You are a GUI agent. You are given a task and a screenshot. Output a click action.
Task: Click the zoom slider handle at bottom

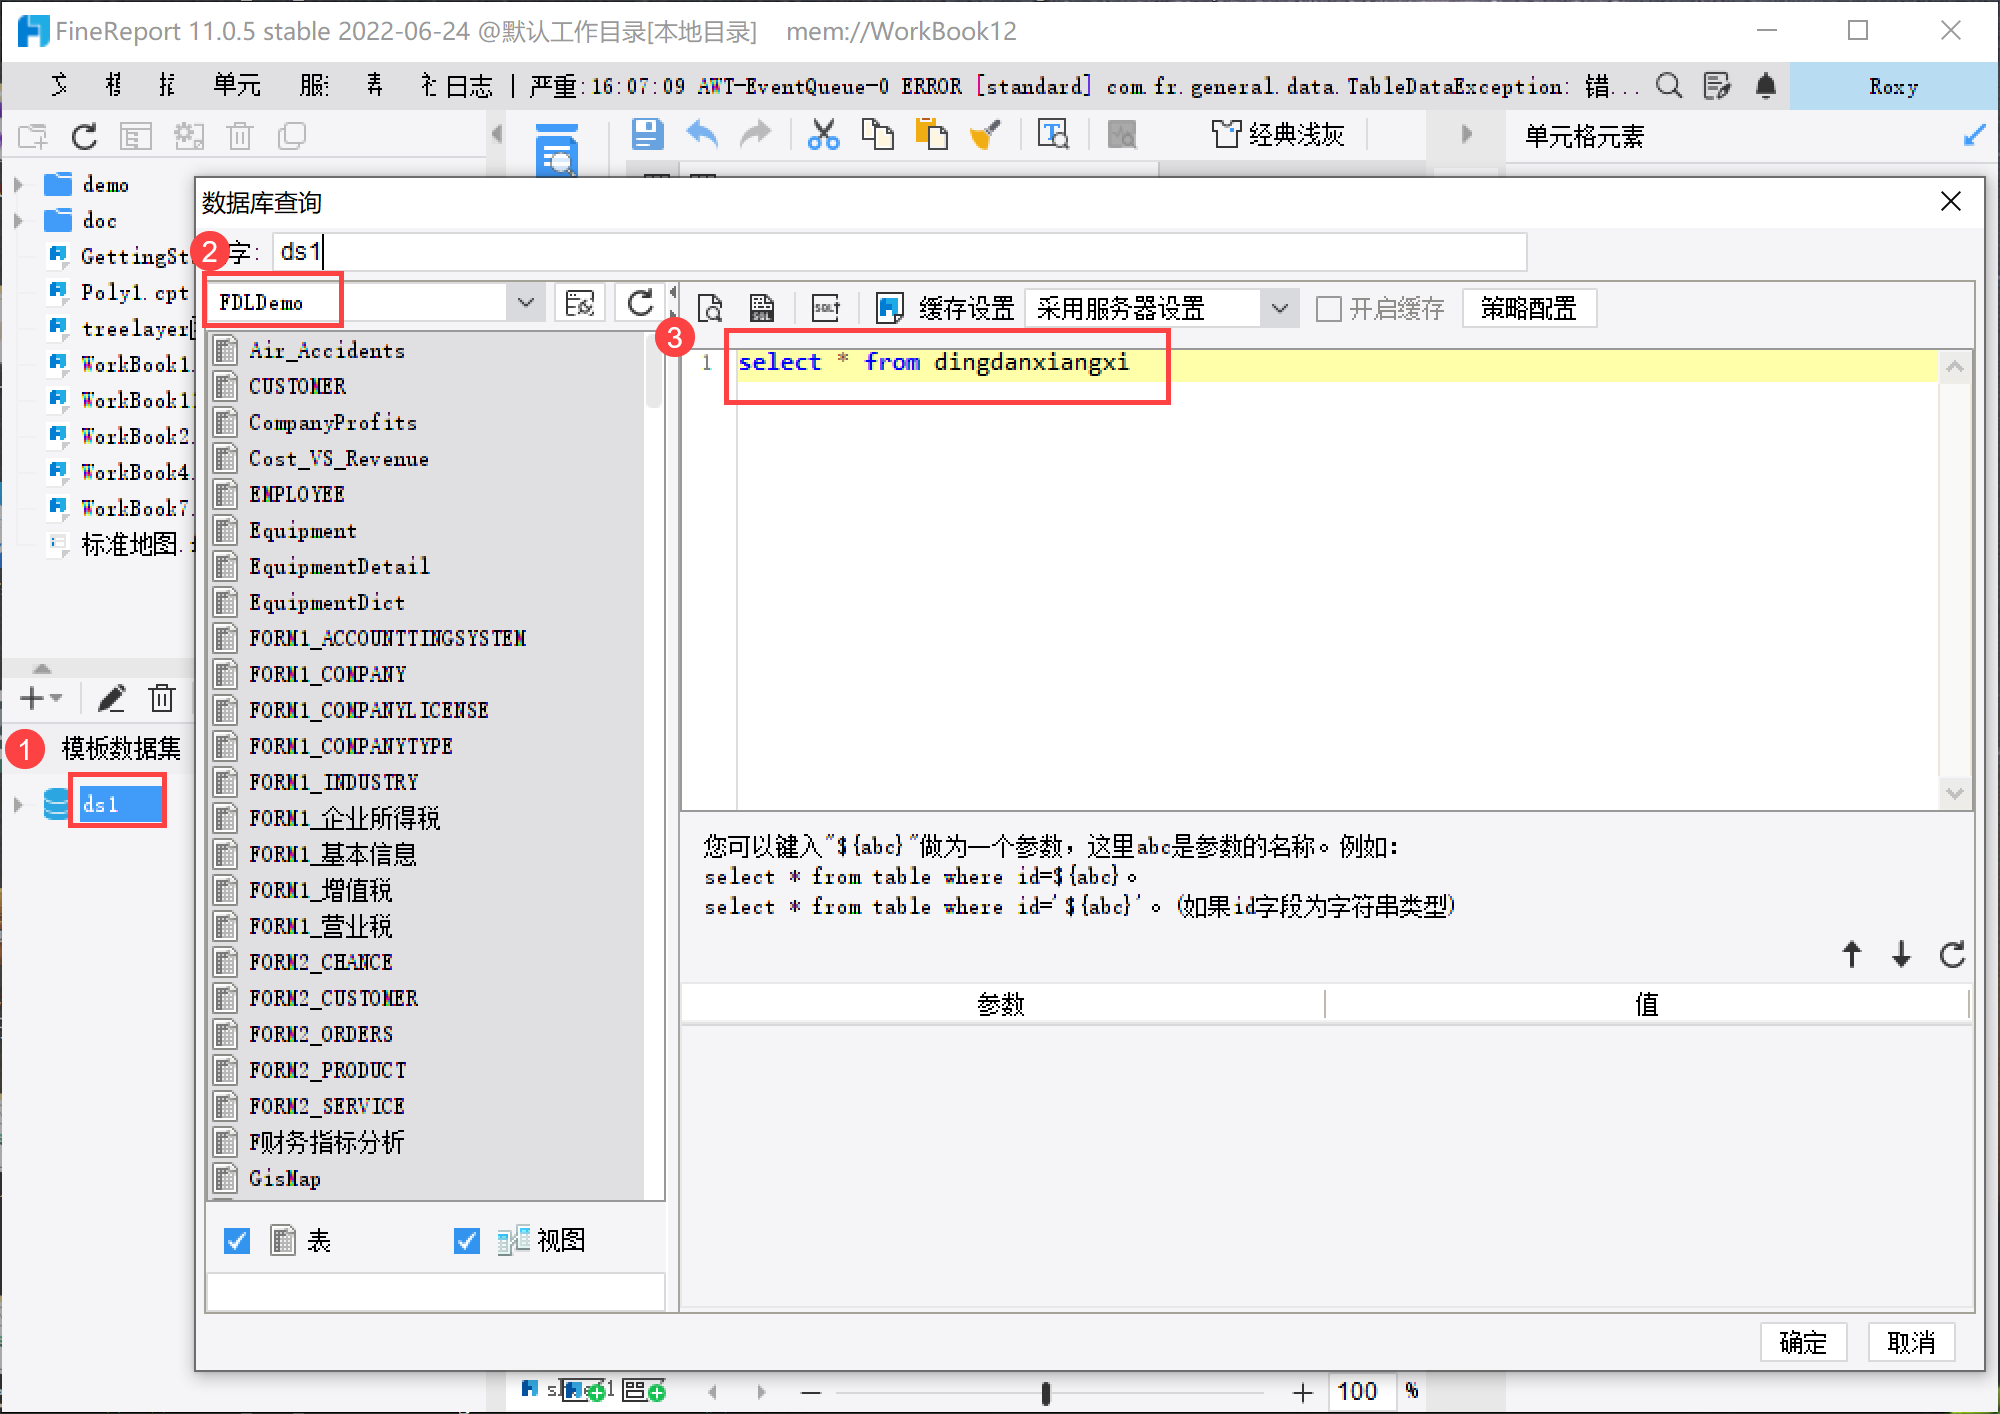click(1045, 1392)
